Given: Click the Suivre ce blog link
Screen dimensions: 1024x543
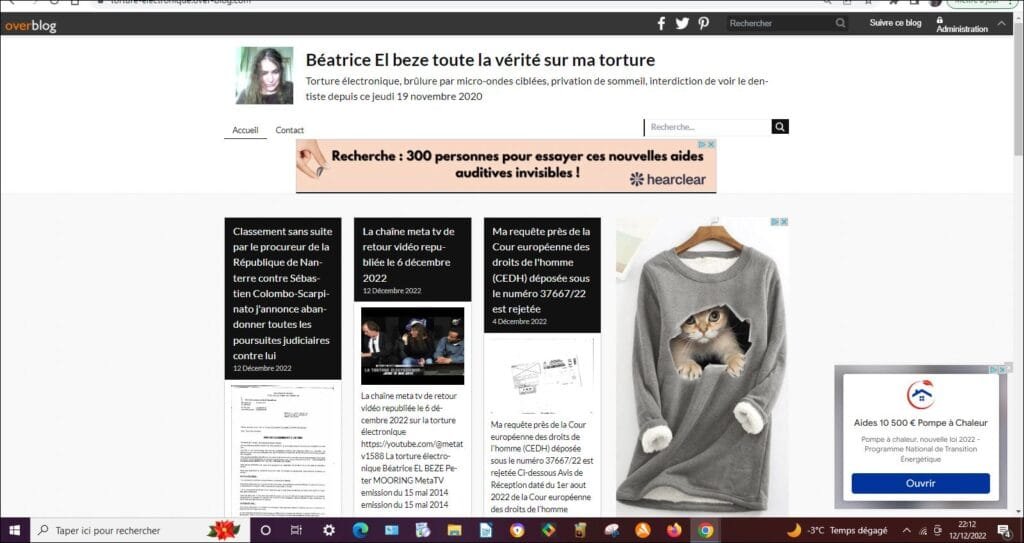Looking at the screenshot, I should coord(895,23).
